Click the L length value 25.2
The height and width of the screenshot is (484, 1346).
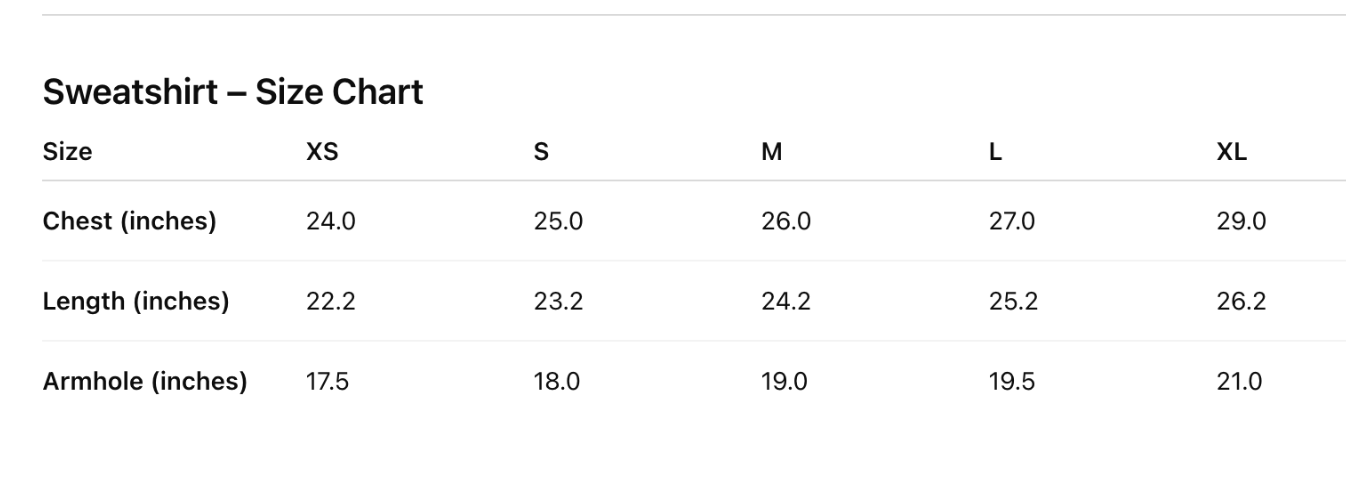[x=1013, y=301]
